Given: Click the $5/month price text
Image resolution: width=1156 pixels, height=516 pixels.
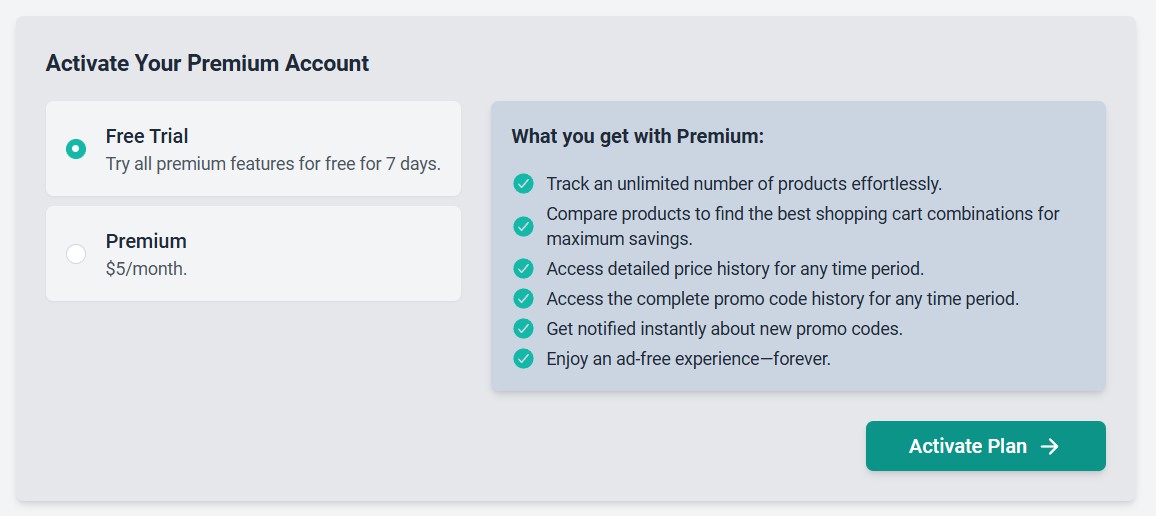Looking at the screenshot, I should [x=146, y=269].
